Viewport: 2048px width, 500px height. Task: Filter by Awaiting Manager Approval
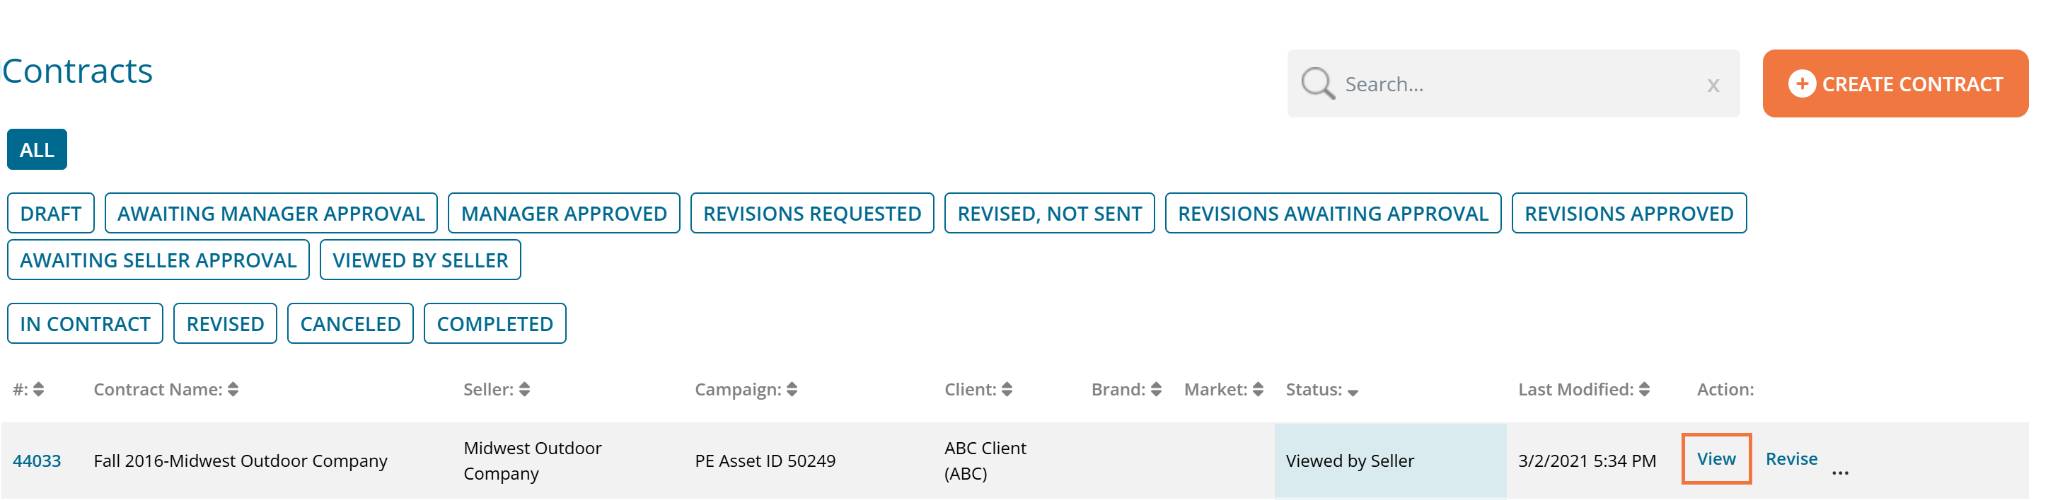pyautogui.click(x=271, y=214)
